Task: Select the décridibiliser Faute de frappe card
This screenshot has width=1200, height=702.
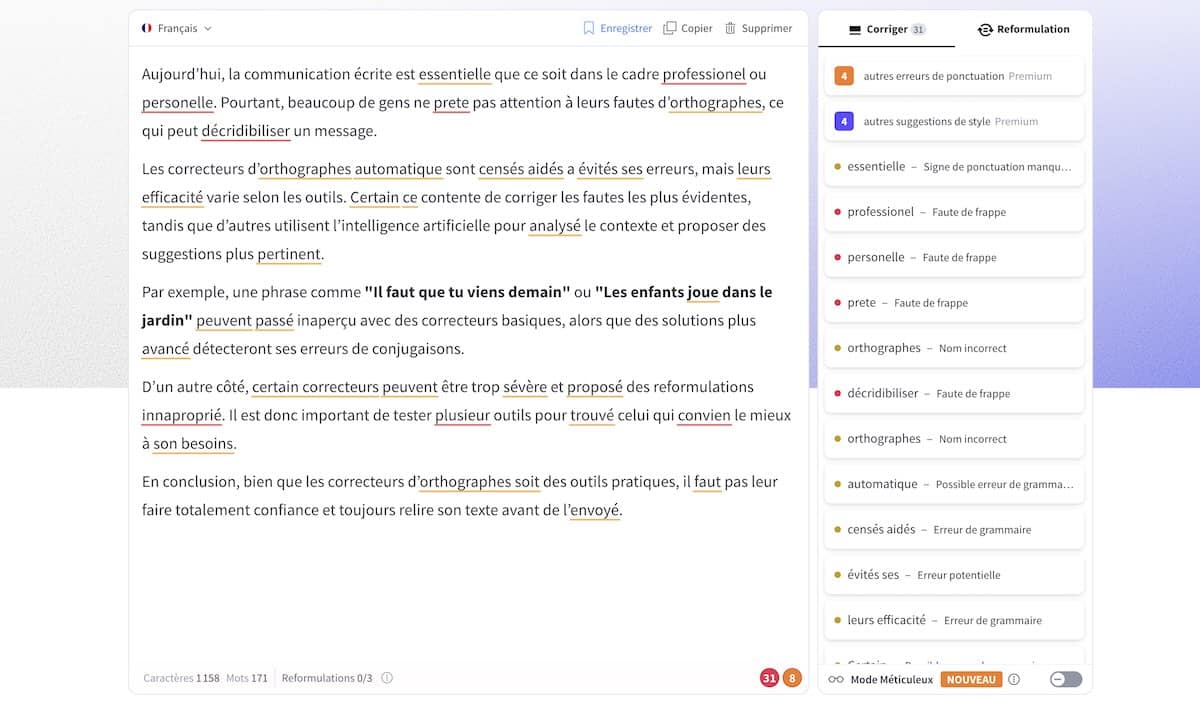Action: pos(954,393)
